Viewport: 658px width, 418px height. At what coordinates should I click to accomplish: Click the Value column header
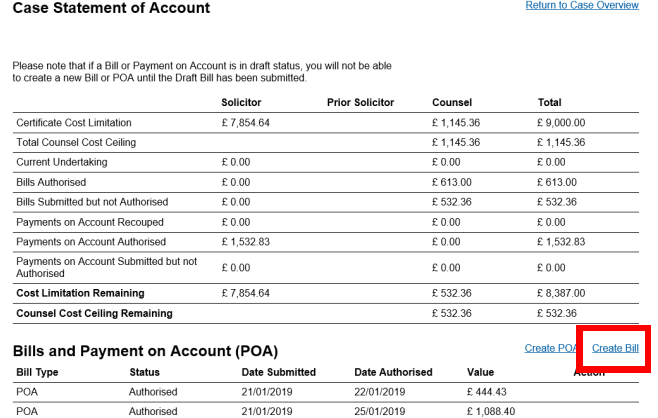[x=480, y=372]
